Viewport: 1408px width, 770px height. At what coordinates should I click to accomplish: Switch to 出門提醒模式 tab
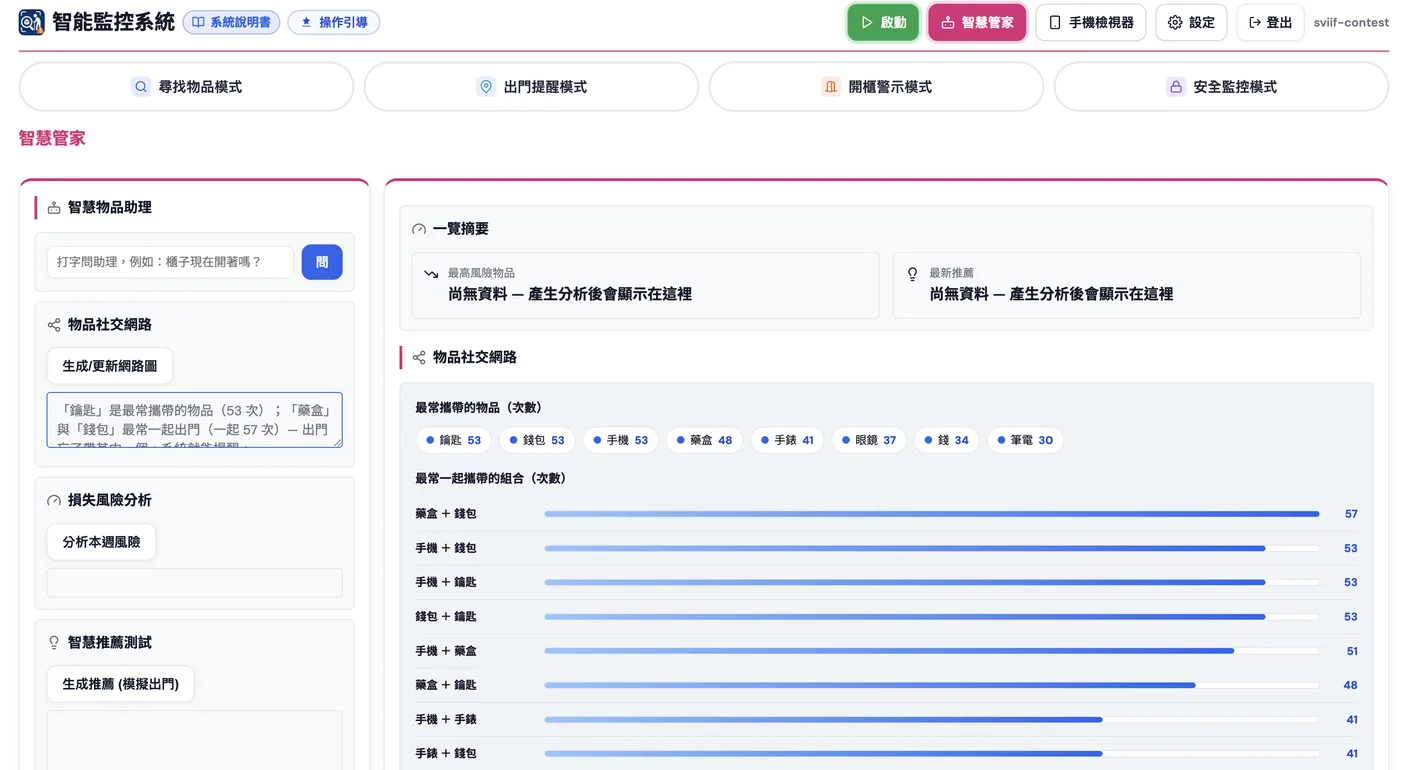(531, 87)
